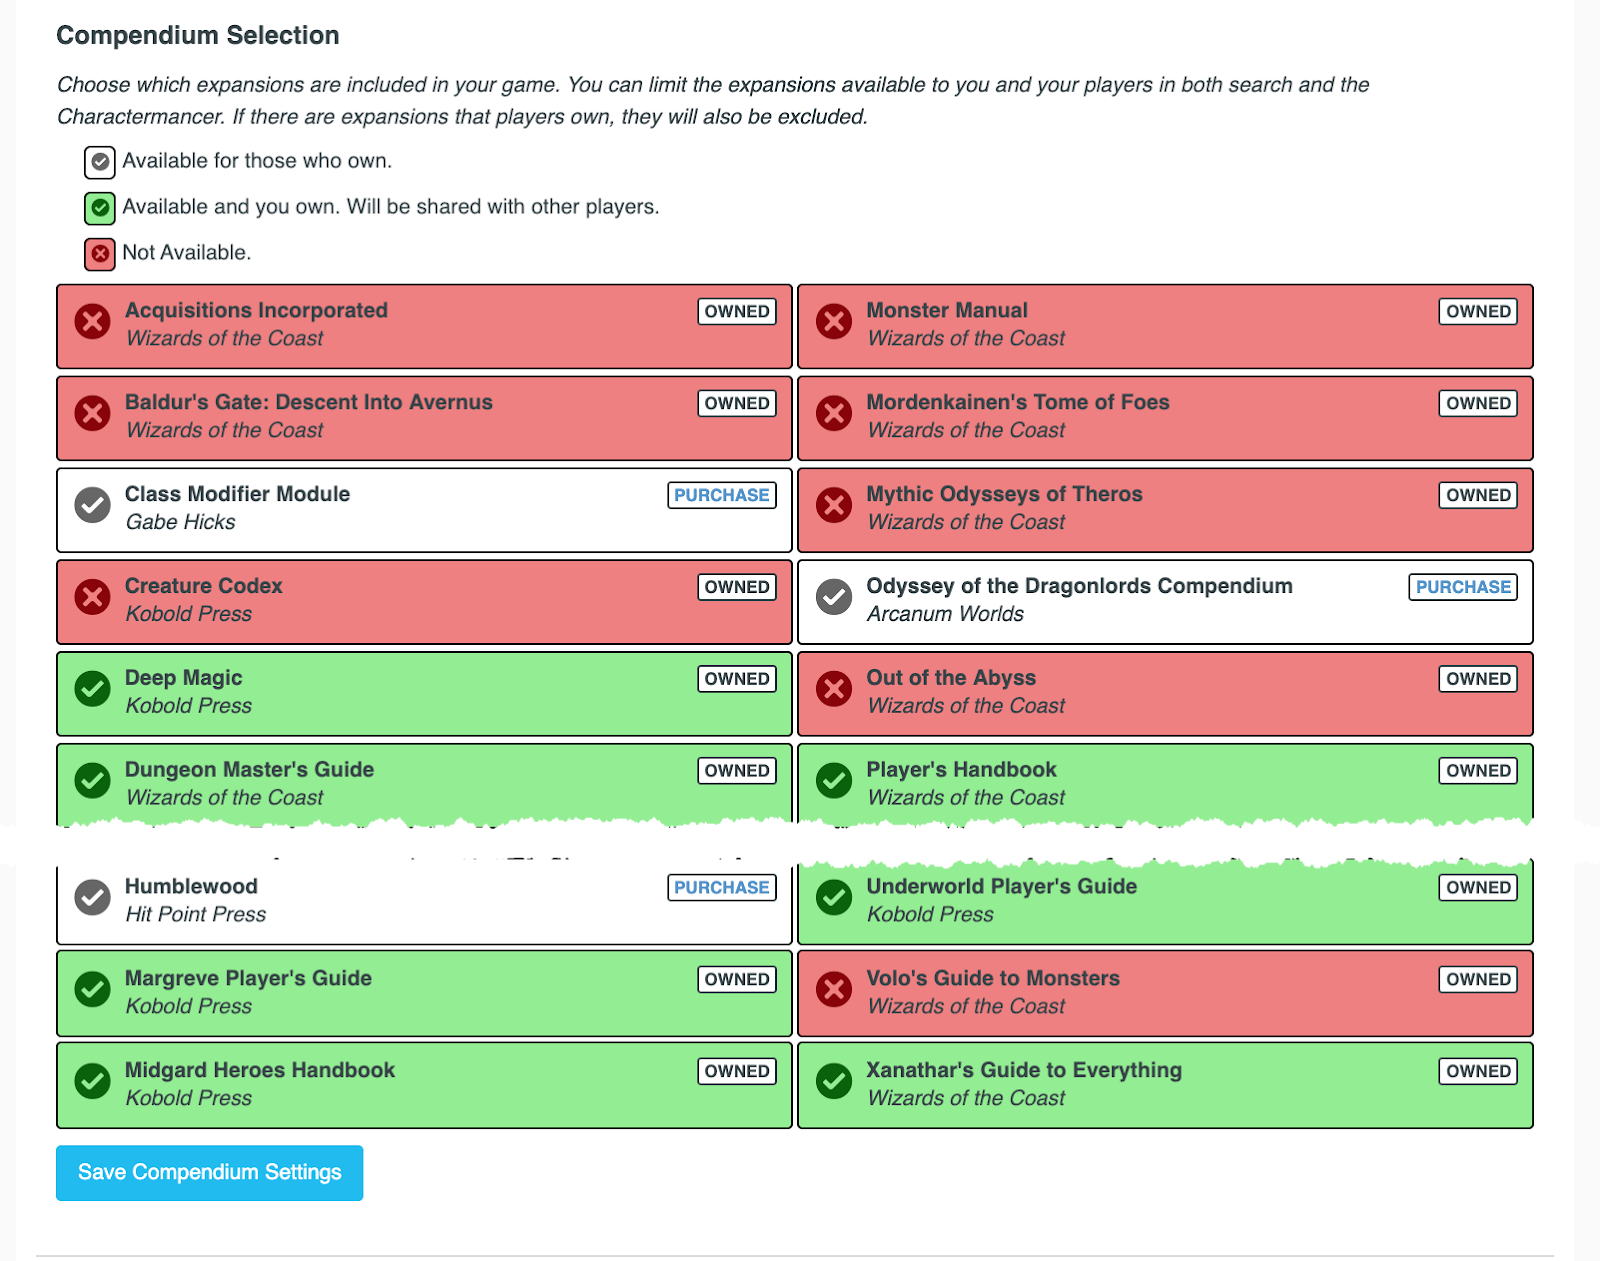
Task: Click the 'Compendium Selection' heading
Action: point(198,36)
